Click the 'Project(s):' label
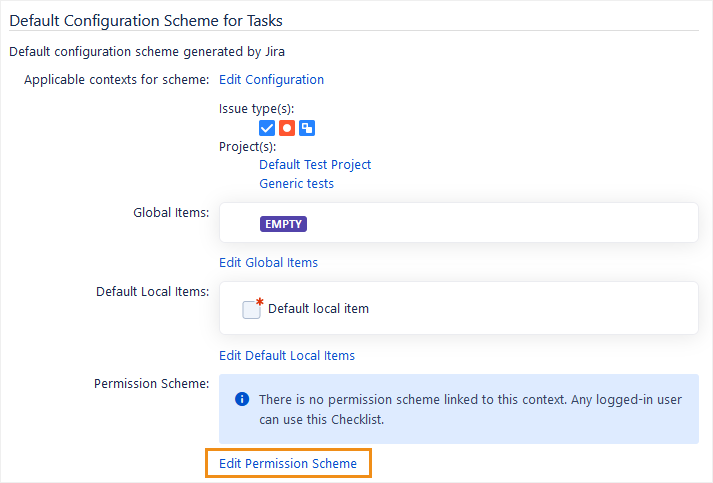 pyautogui.click(x=247, y=147)
